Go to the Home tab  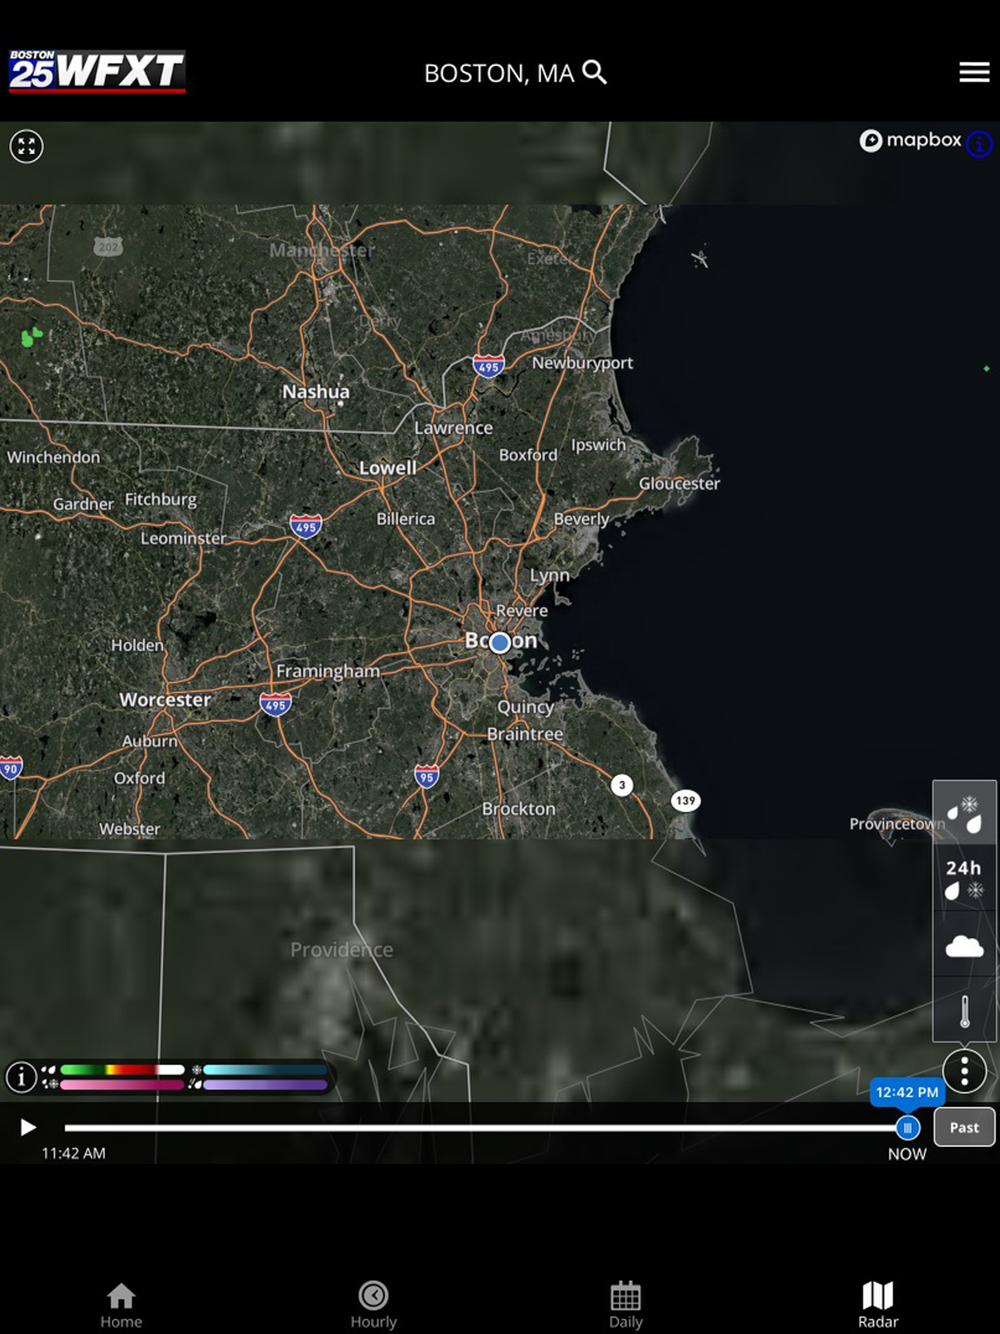[x=121, y=1305]
